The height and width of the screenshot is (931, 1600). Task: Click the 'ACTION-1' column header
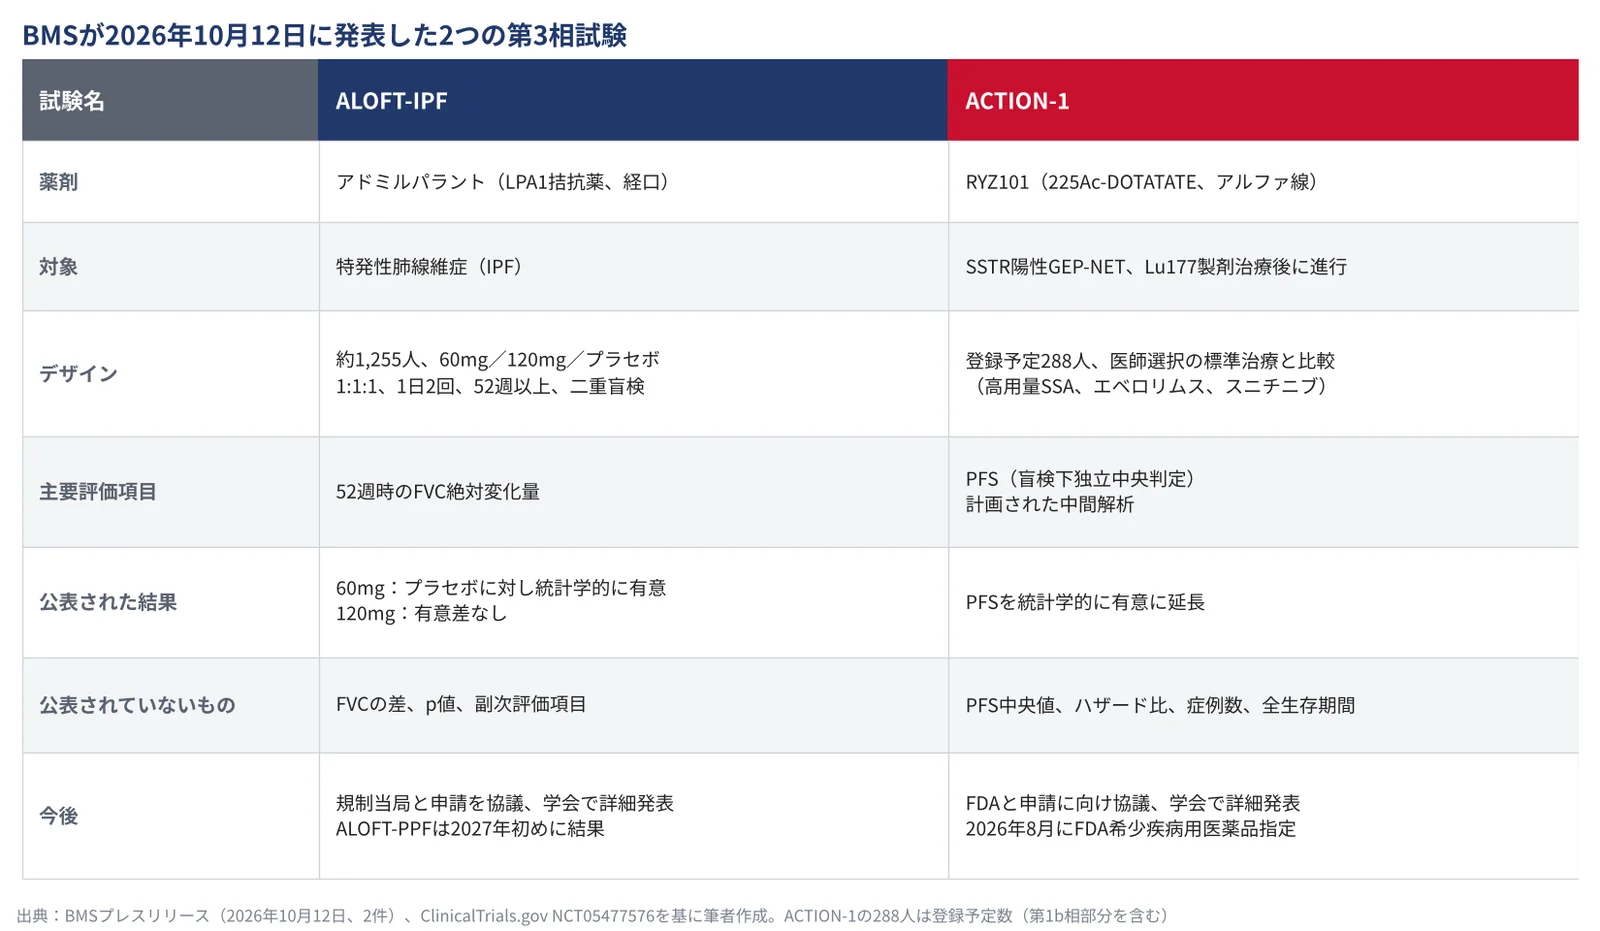(1263, 100)
